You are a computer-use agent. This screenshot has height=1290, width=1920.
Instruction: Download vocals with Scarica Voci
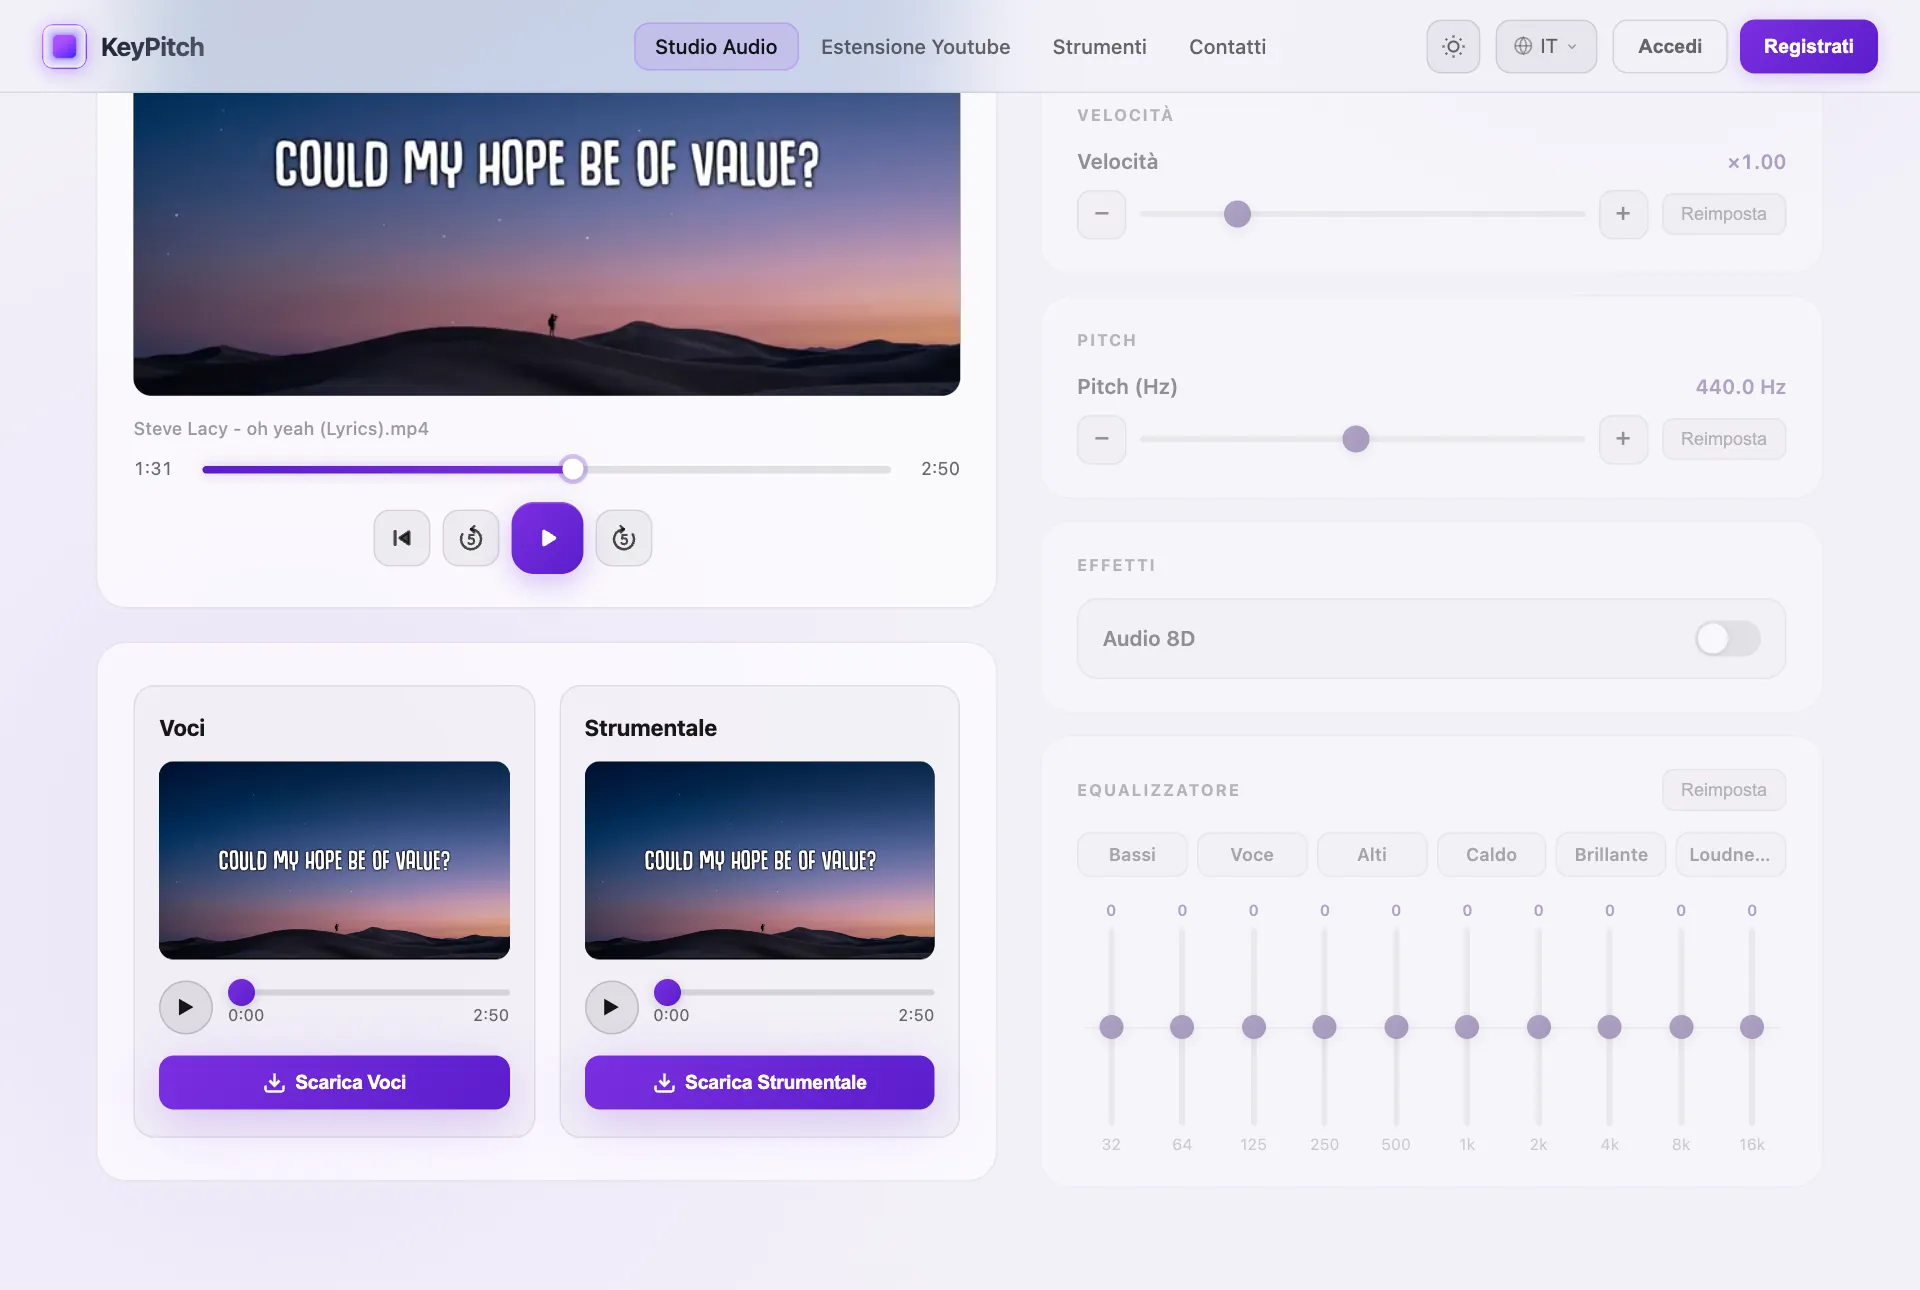click(x=334, y=1083)
